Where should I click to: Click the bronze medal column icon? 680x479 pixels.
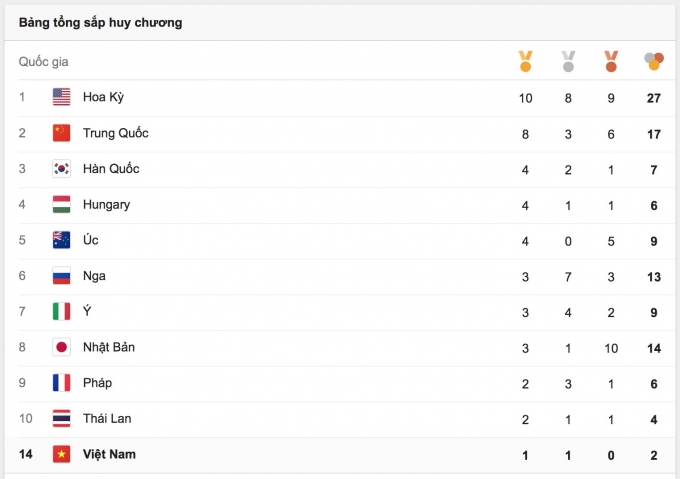point(611,61)
